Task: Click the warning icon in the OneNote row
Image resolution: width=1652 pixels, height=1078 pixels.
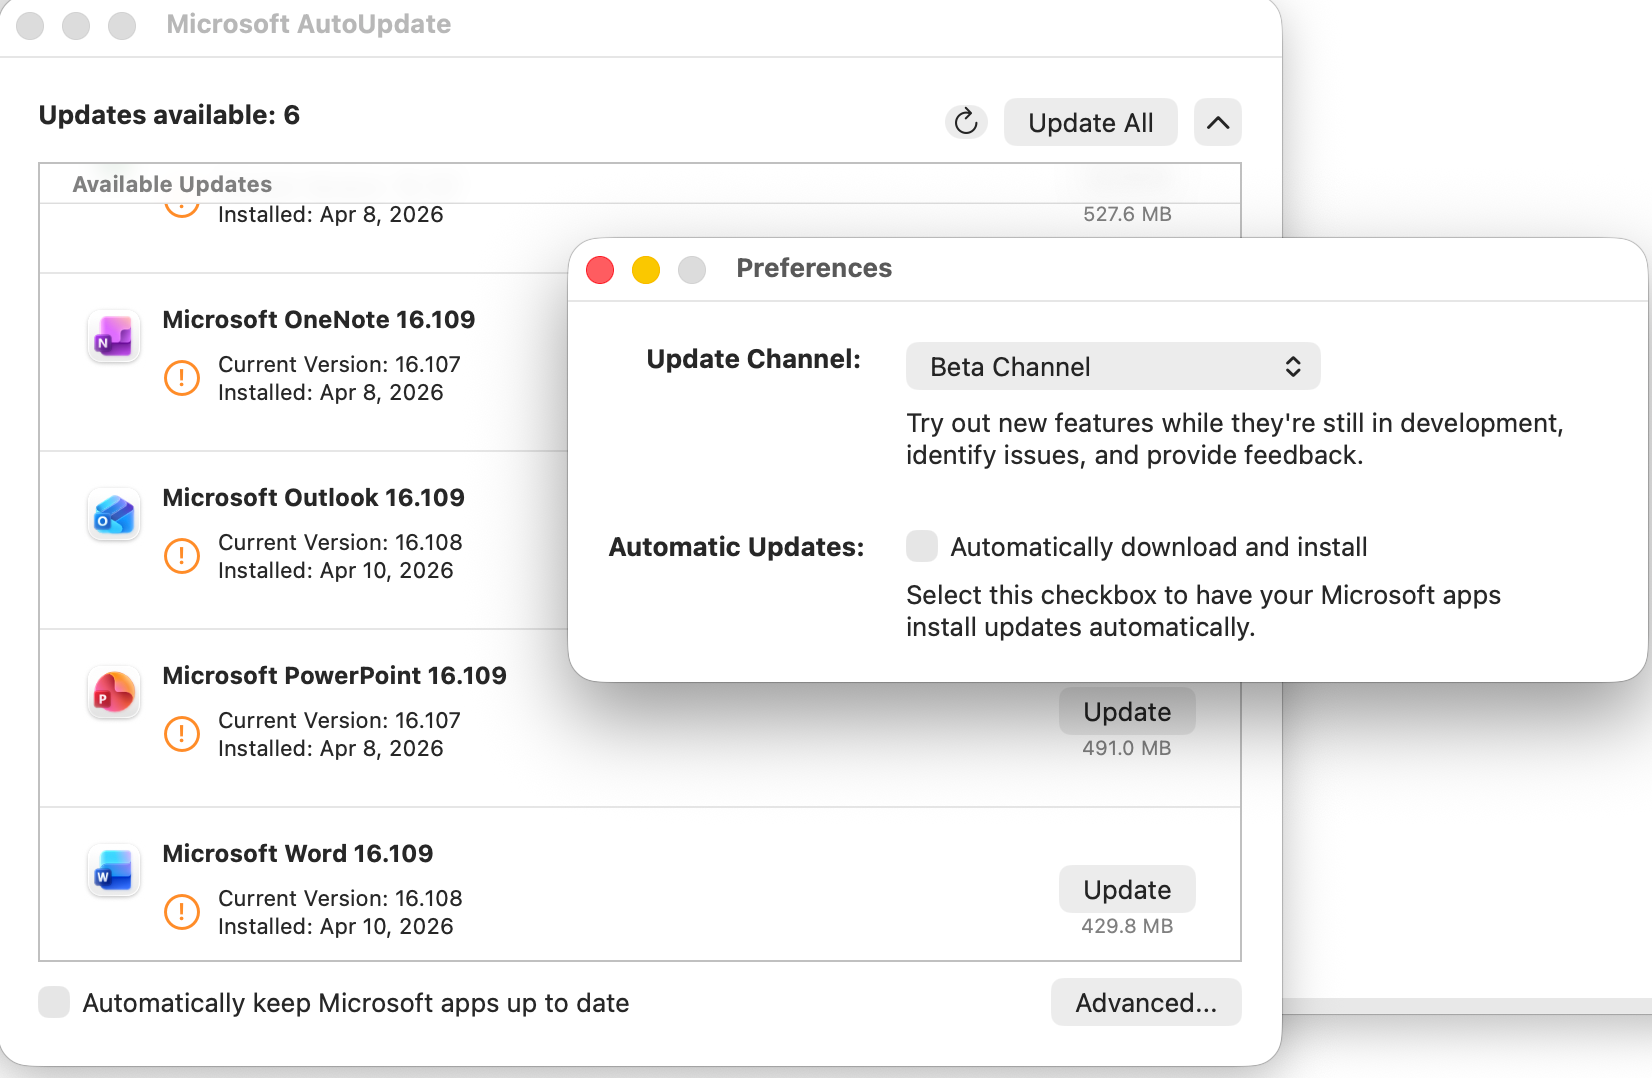Action: [x=182, y=378]
